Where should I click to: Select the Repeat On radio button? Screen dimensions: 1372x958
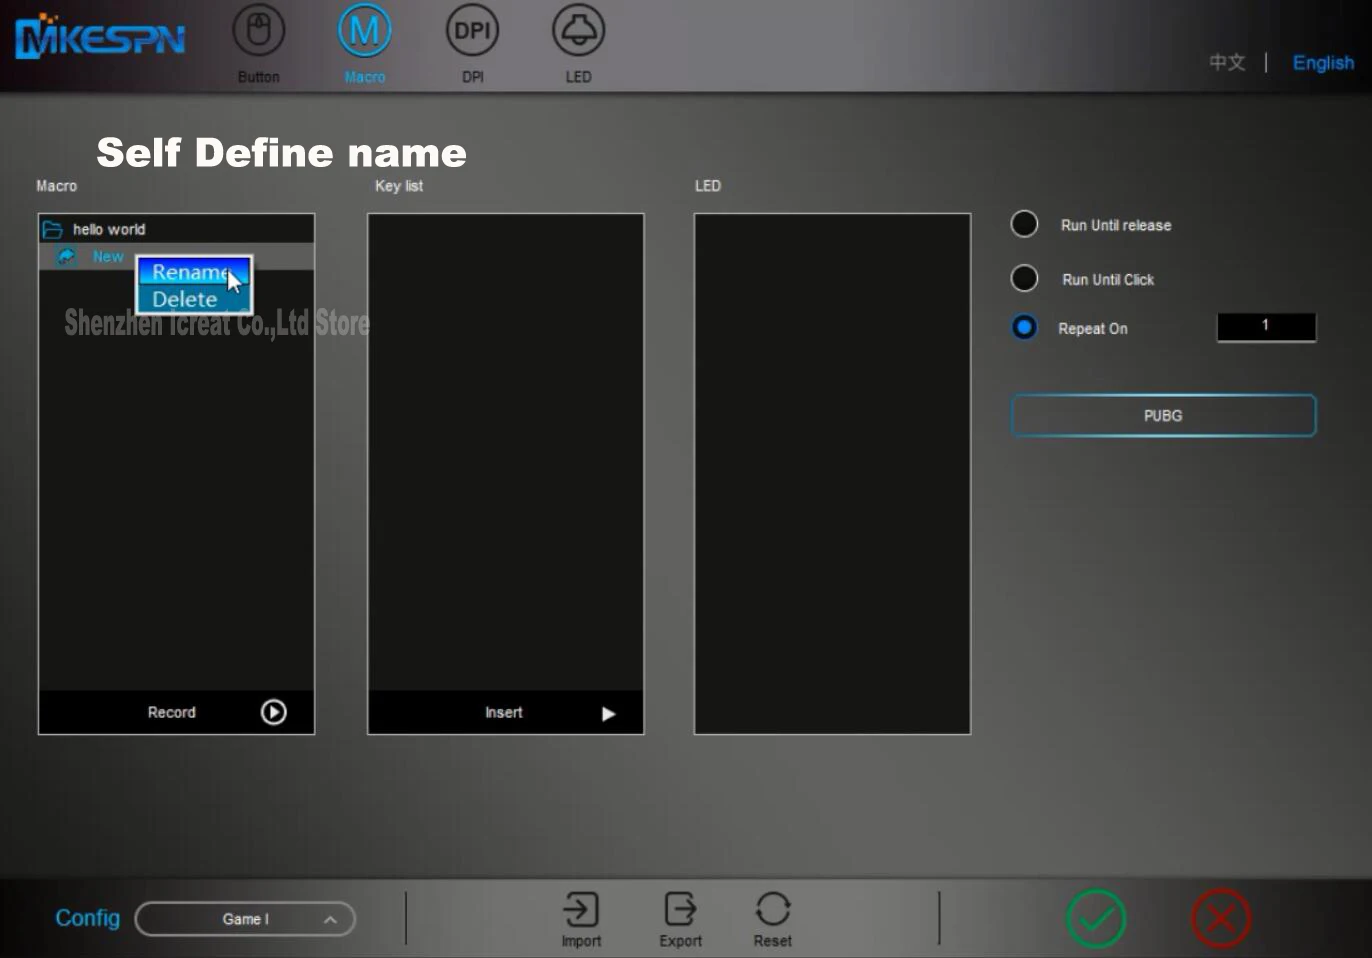(1024, 328)
